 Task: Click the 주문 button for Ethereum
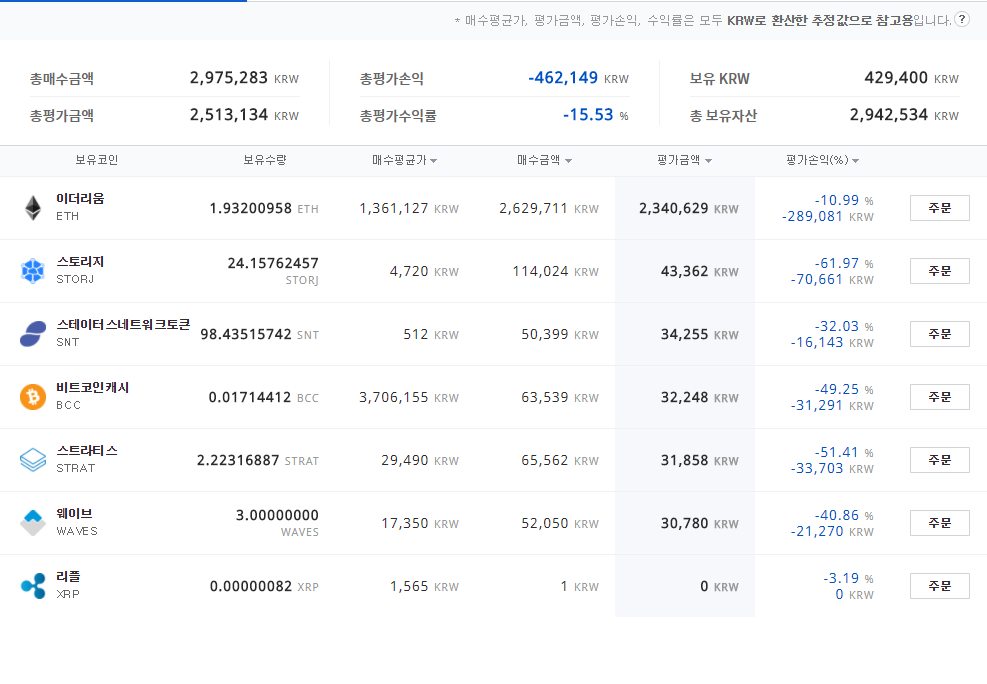point(940,208)
